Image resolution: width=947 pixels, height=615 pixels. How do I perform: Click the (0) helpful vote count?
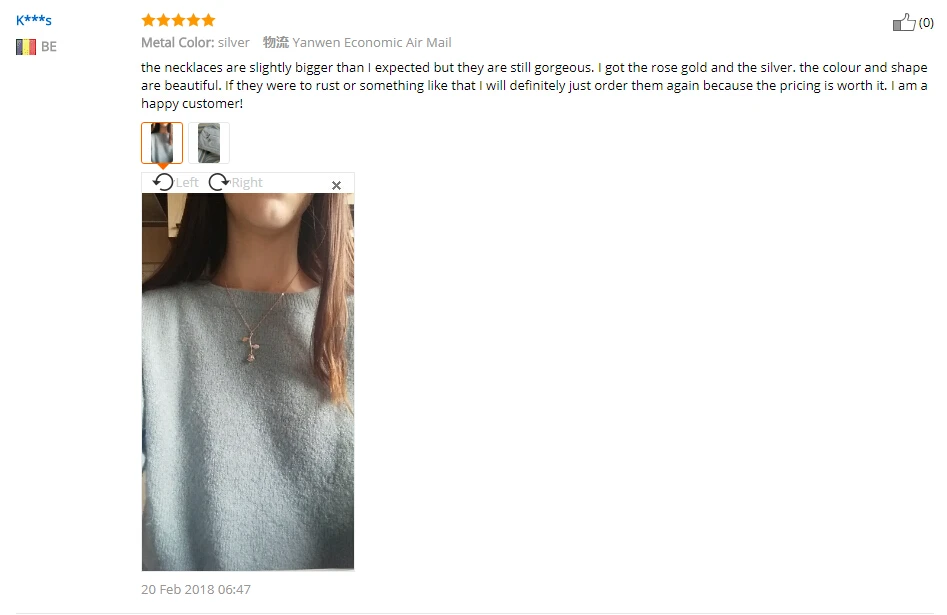tap(926, 23)
